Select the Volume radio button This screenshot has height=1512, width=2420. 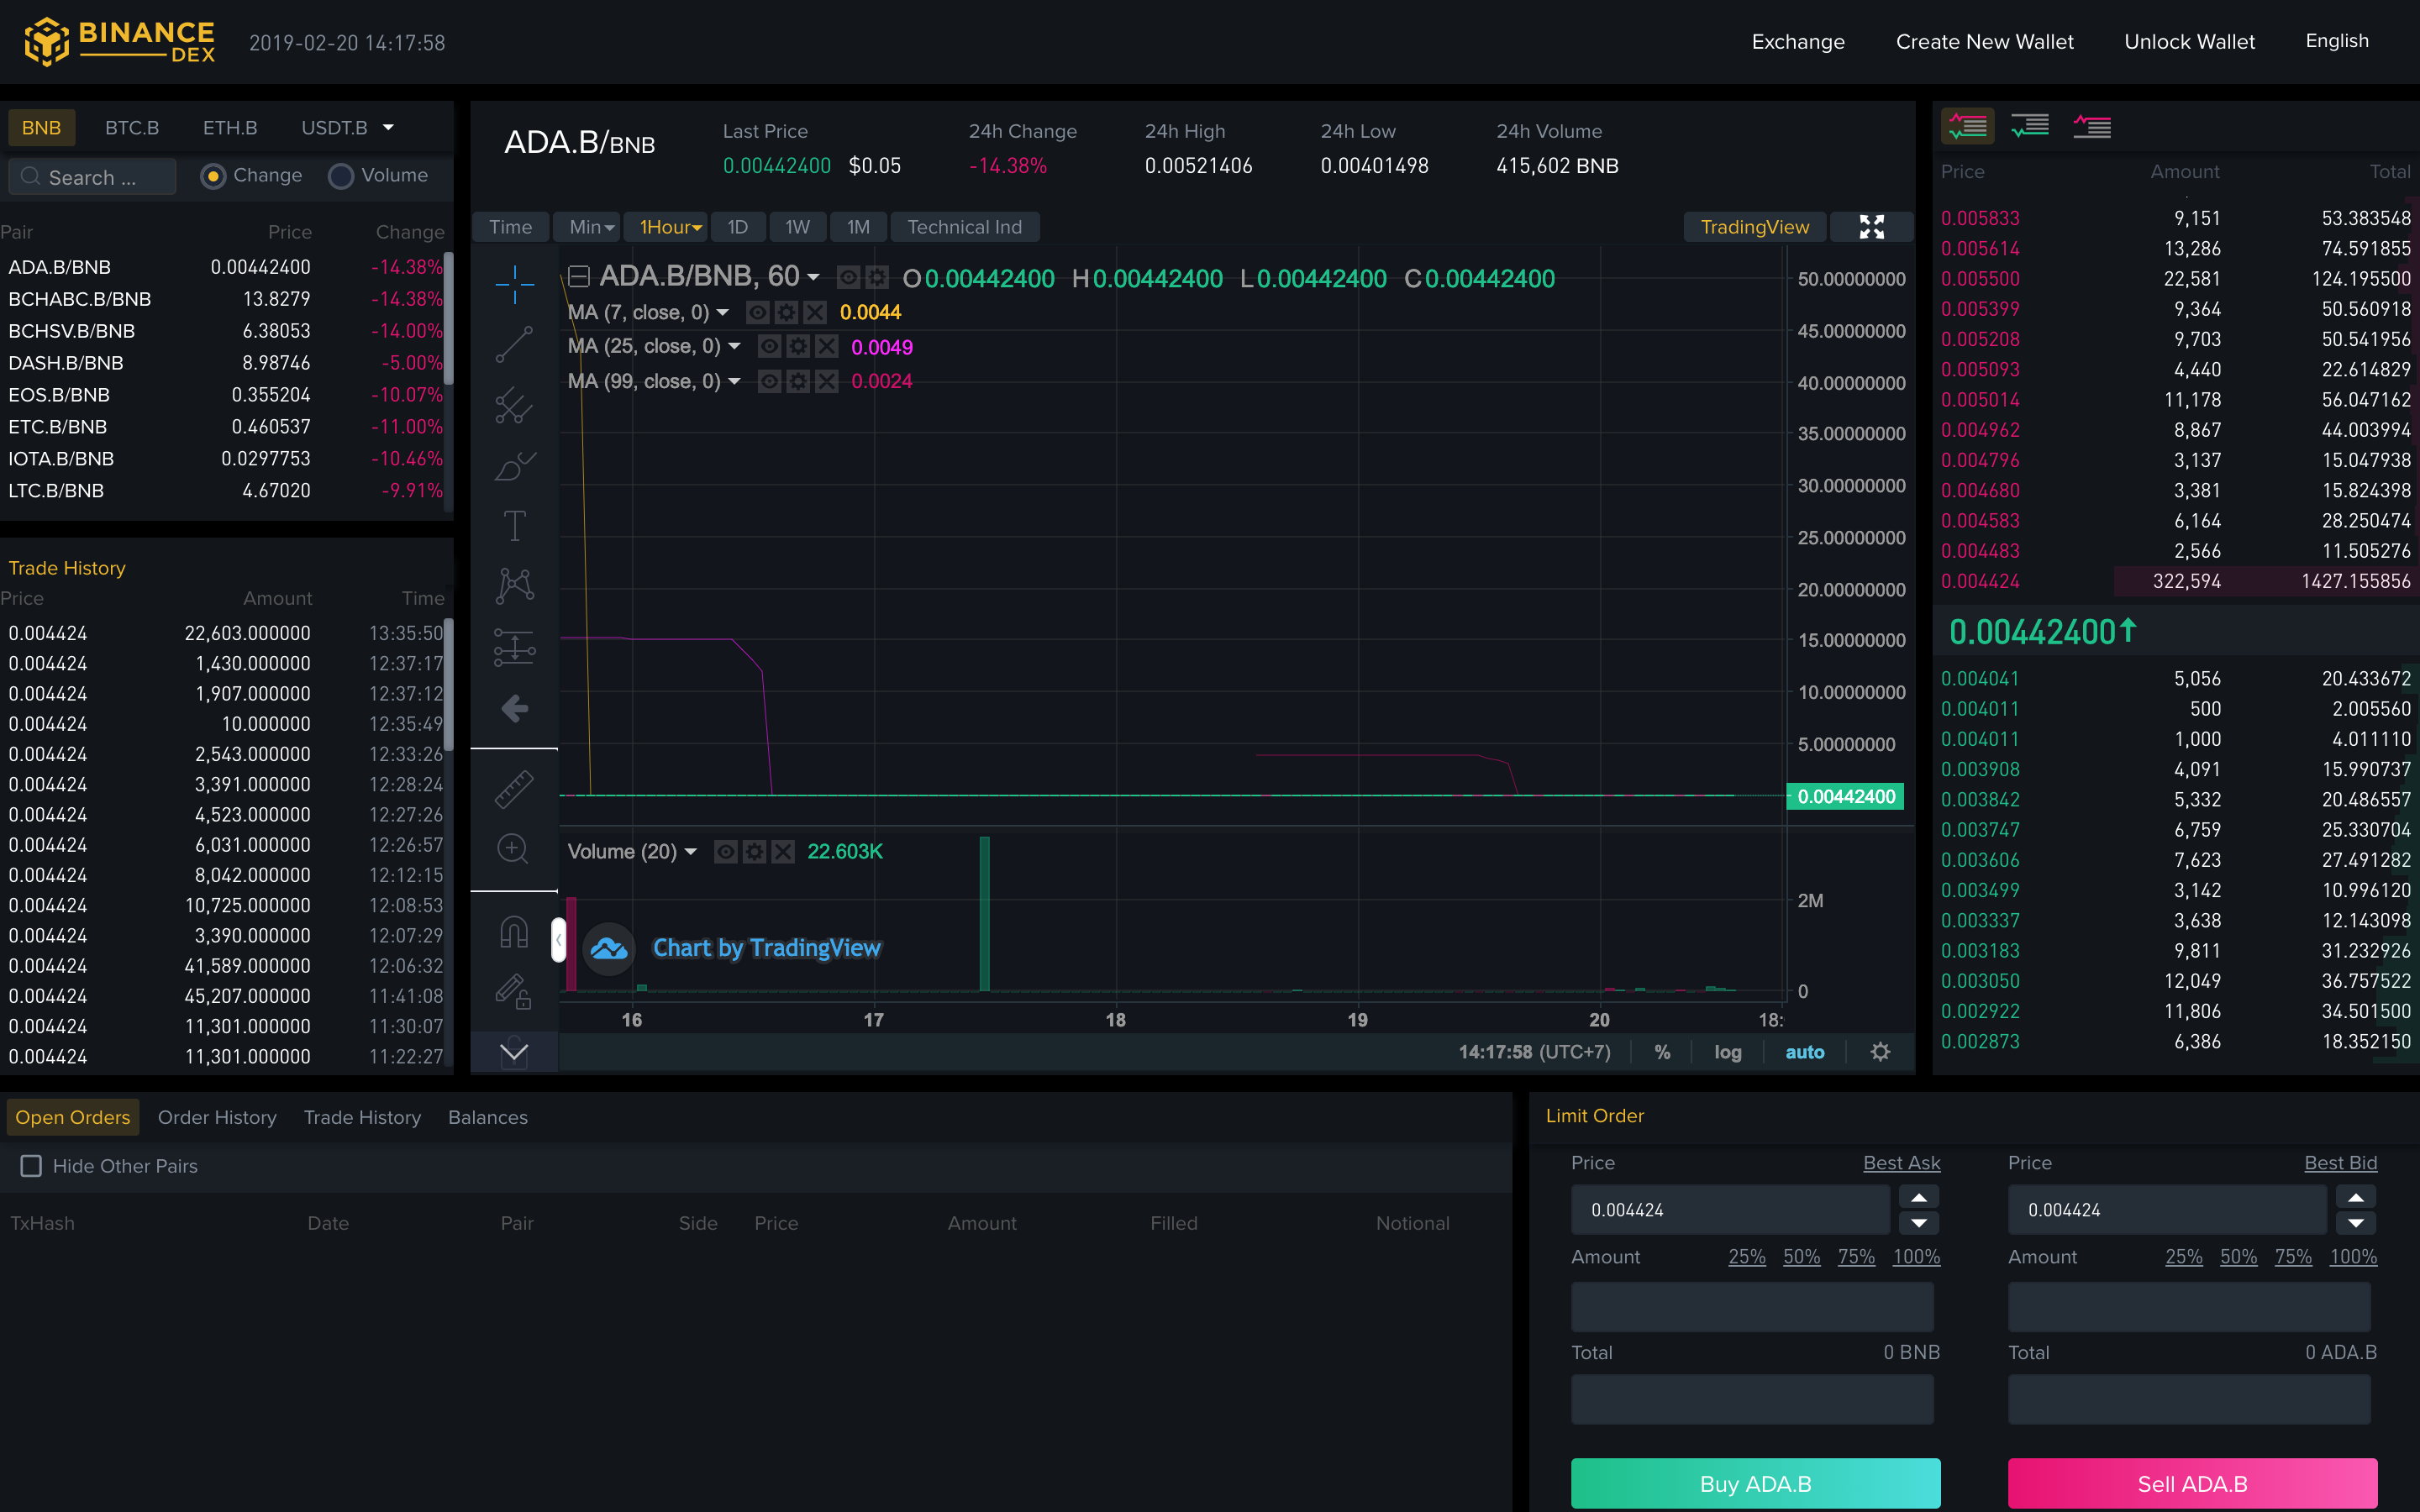pyautogui.click(x=341, y=176)
